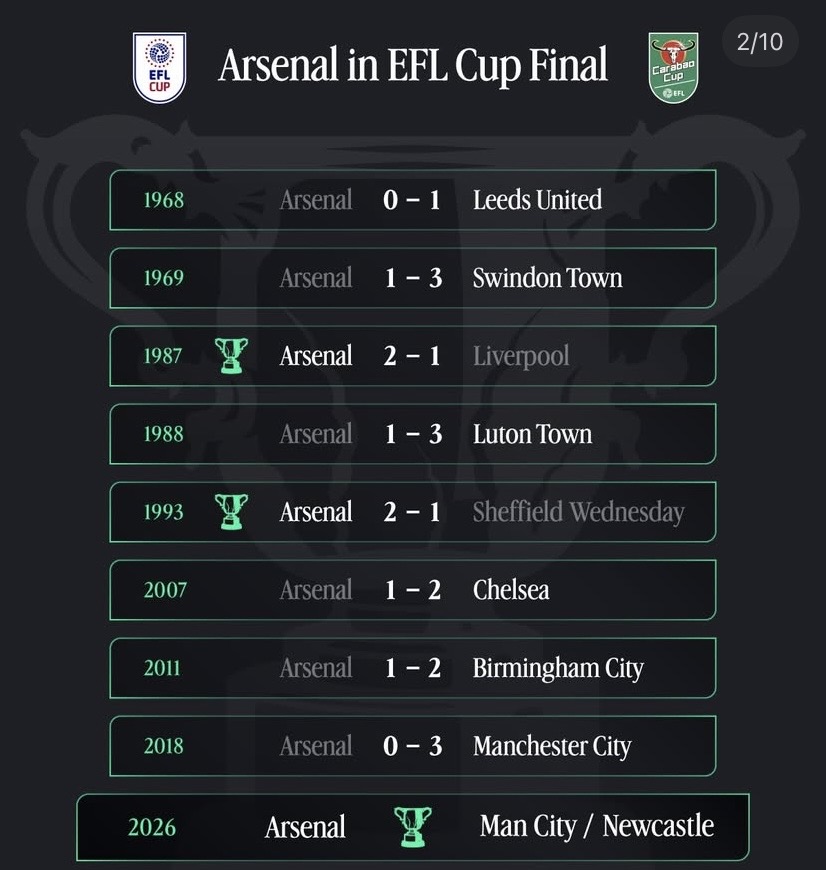Click the trophy icon in the 1987 row
Viewport: 826px width, 870px height.
(232, 355)
